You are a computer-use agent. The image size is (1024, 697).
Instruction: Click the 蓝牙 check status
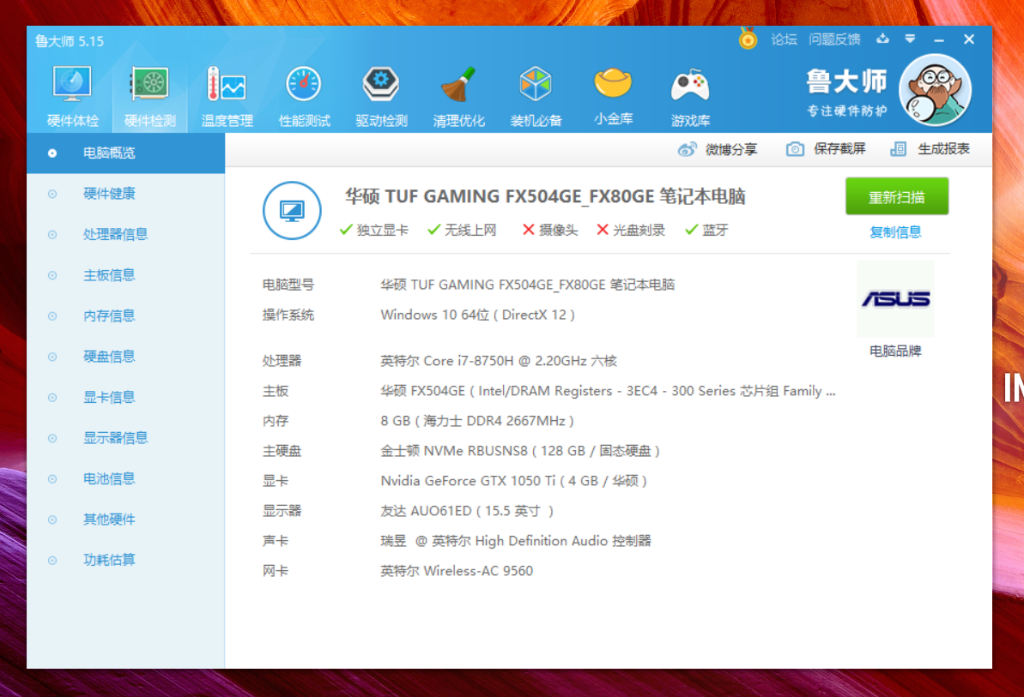(x=707, y=230)
